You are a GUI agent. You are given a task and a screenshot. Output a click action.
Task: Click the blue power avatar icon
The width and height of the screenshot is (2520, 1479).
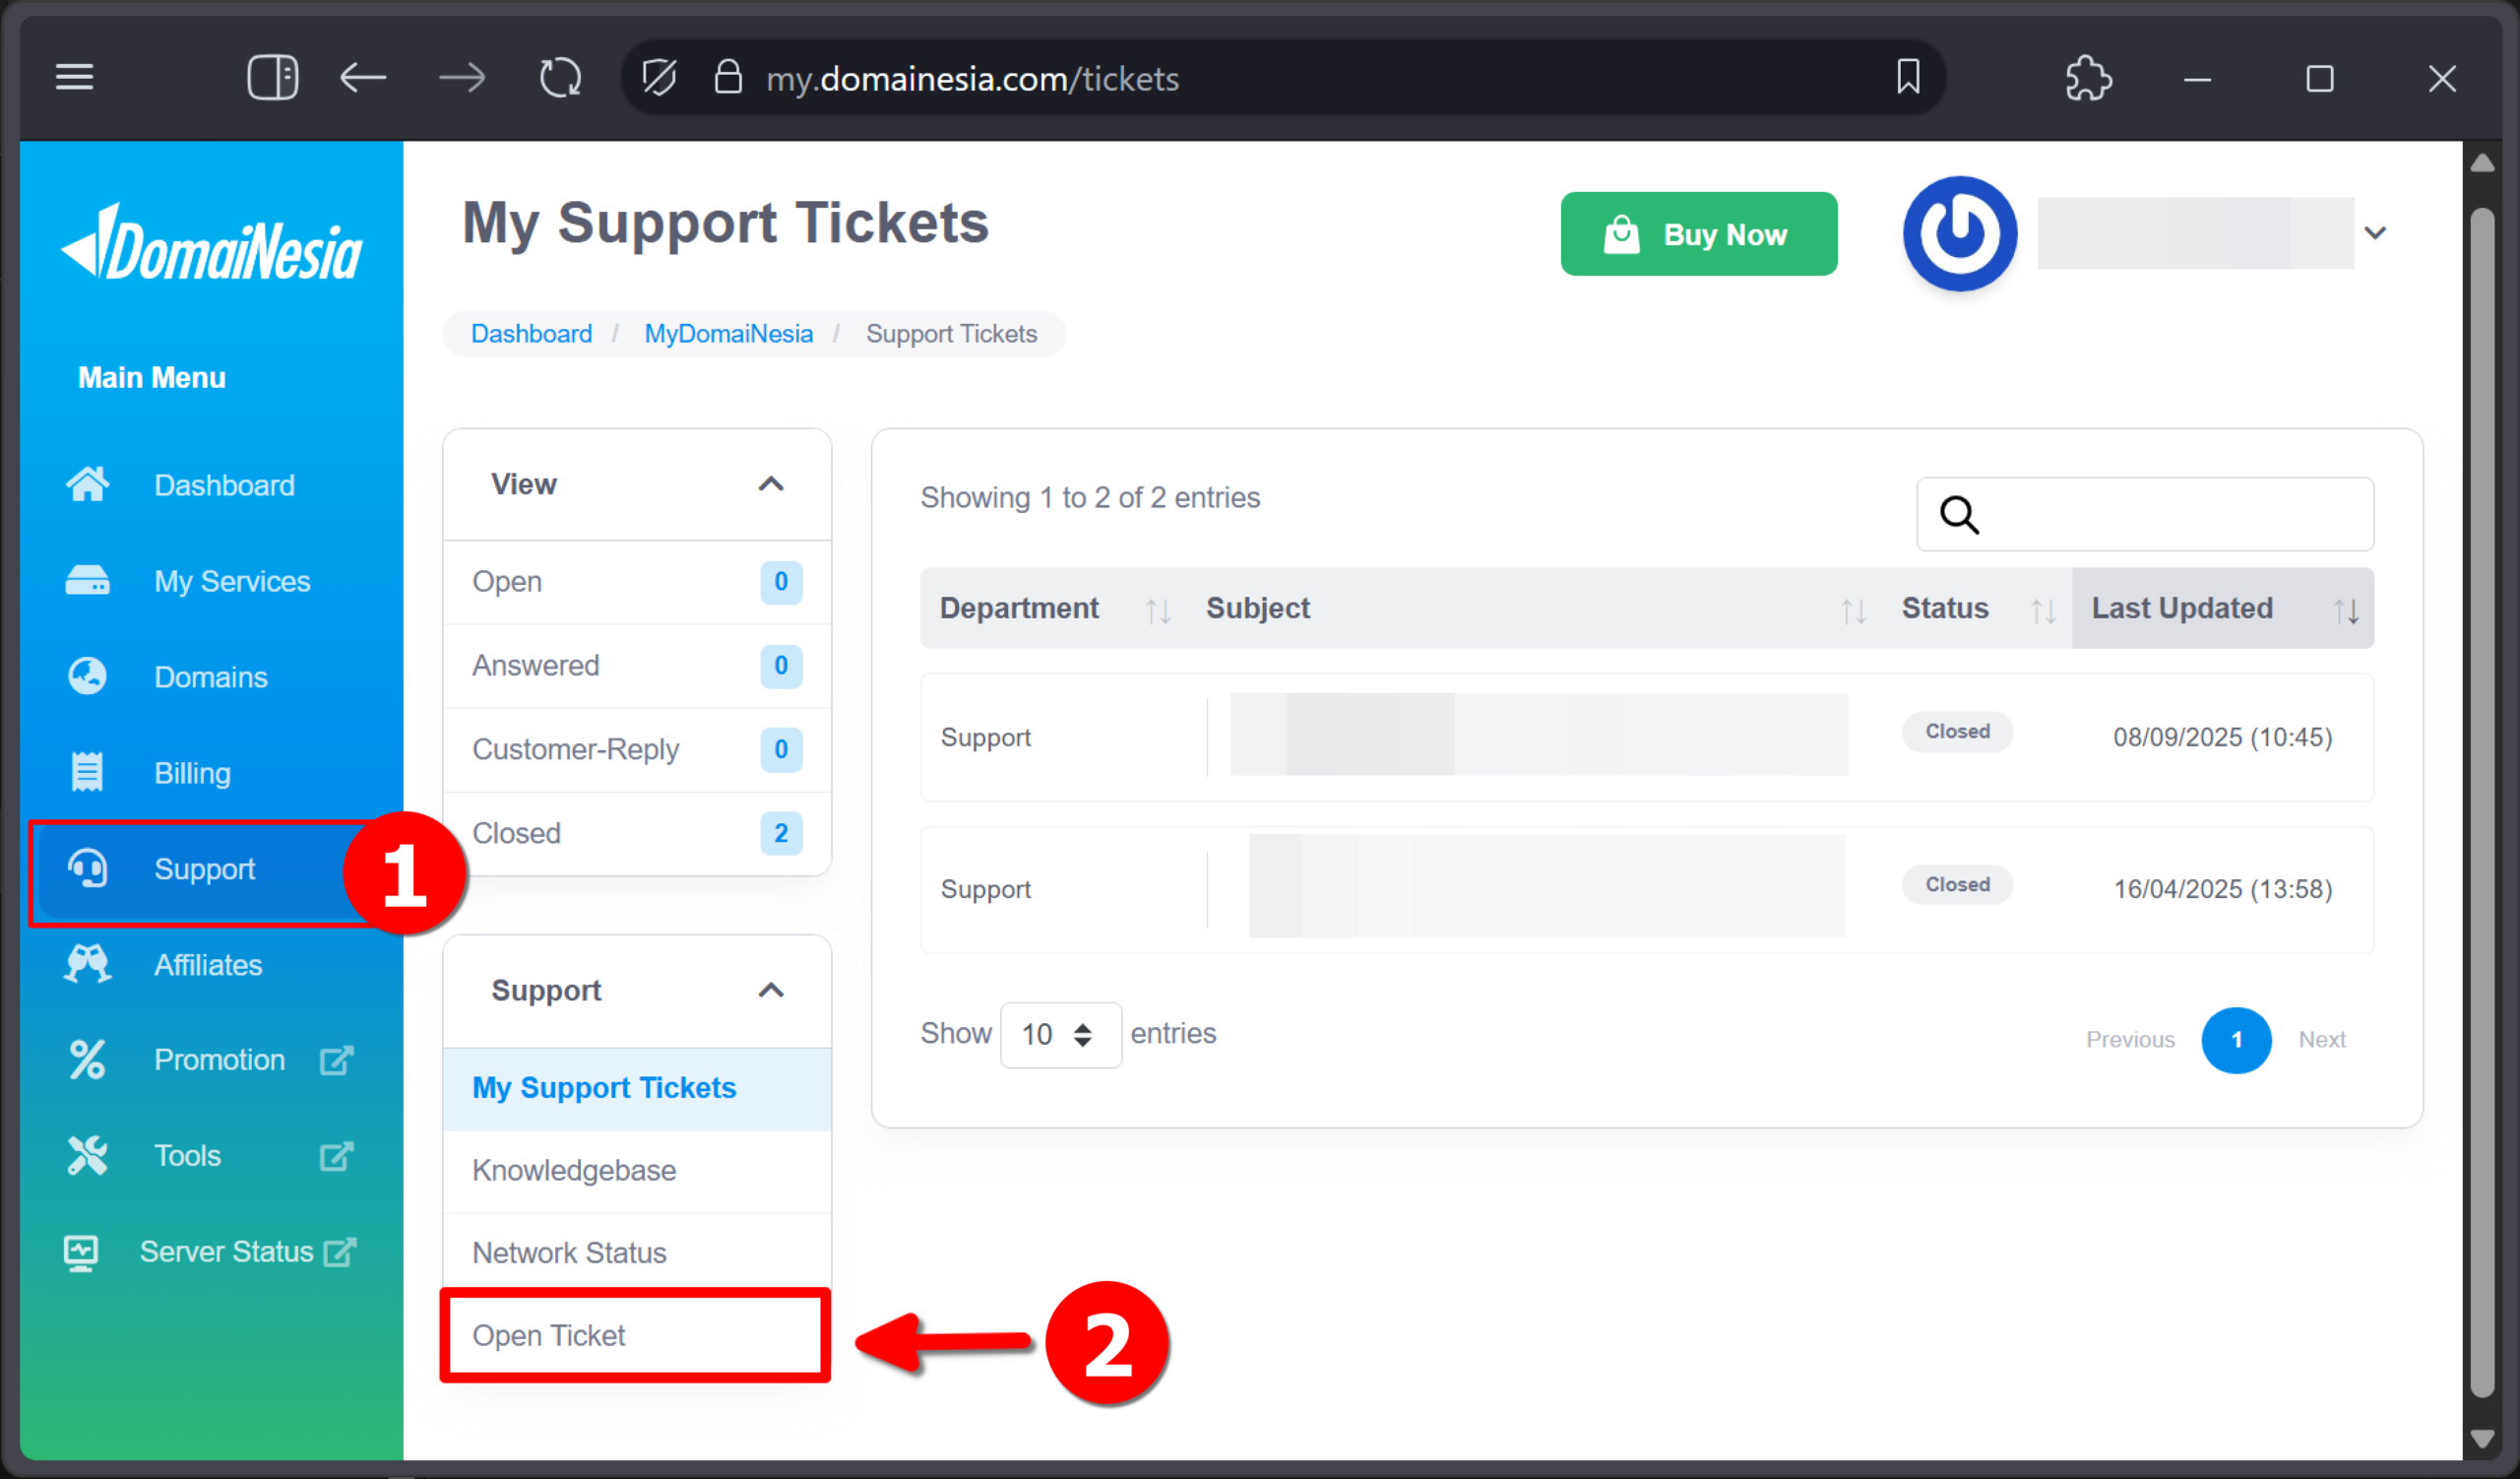[1959, 234]
